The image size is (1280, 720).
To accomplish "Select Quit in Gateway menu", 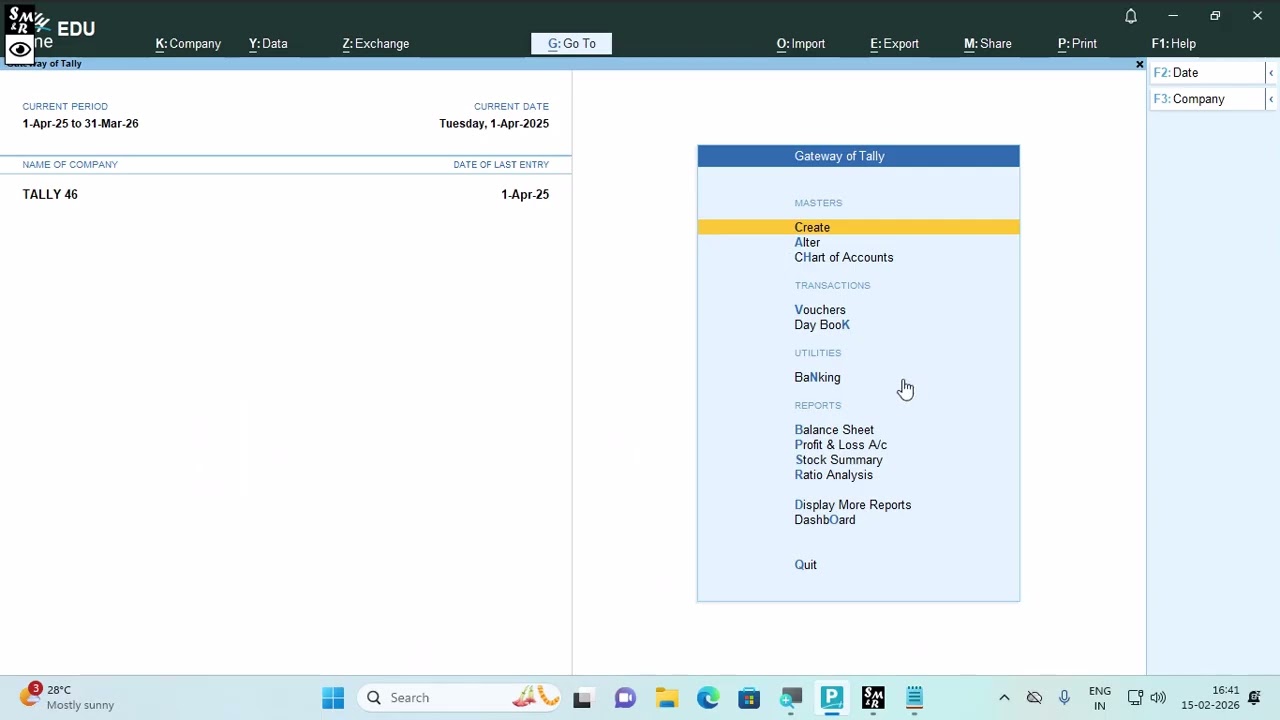I will (805, 565).
